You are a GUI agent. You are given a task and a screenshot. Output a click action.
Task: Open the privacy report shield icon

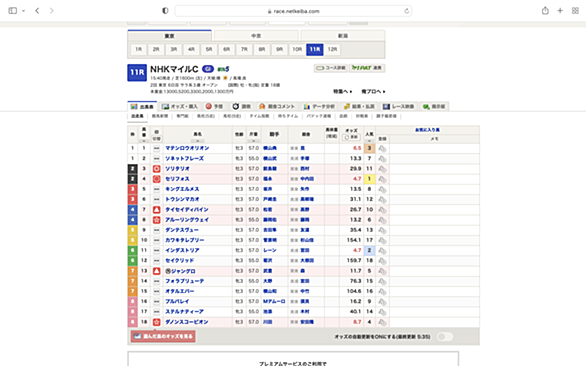pyautogui.click(x=165, y=11)
